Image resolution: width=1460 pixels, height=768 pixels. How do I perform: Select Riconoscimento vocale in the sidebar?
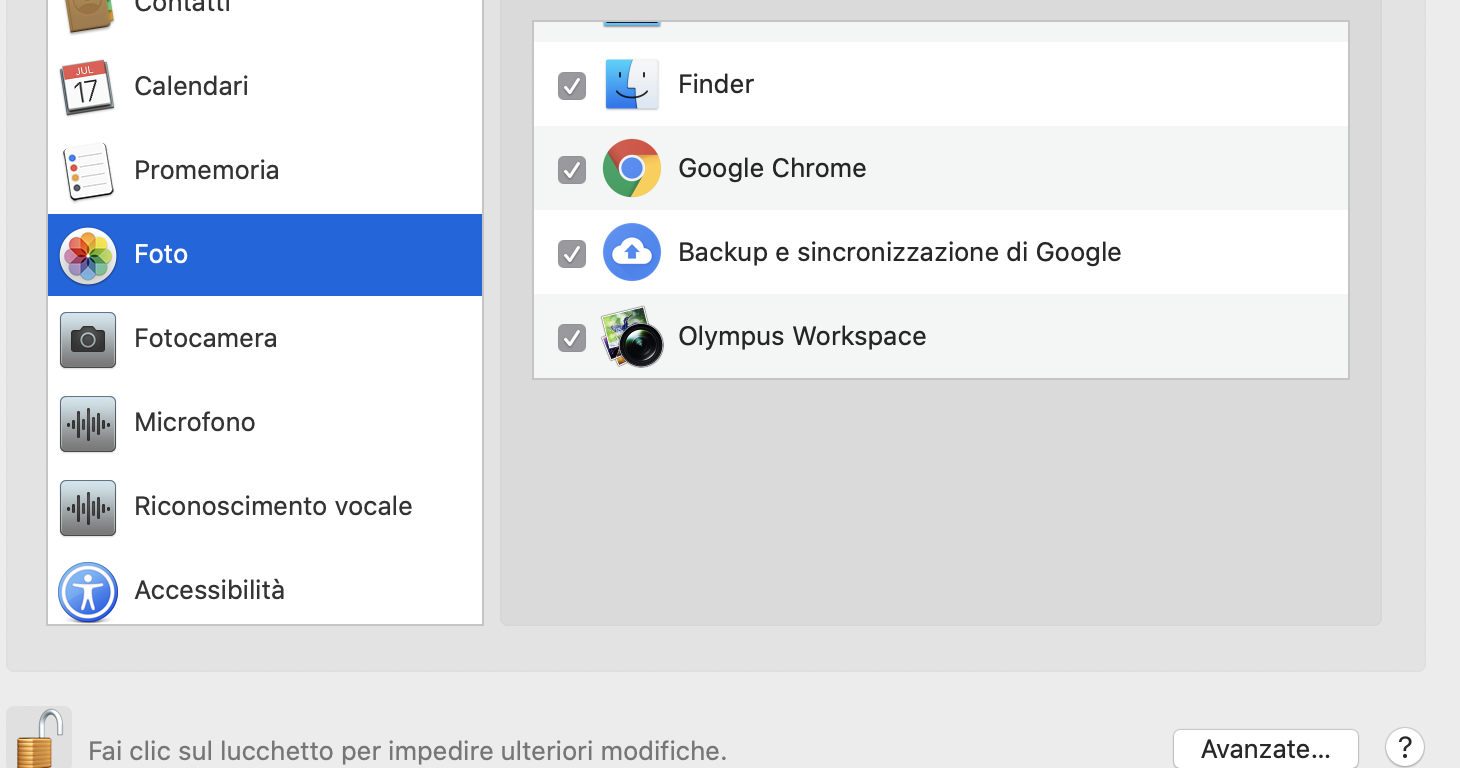point(265,507)
